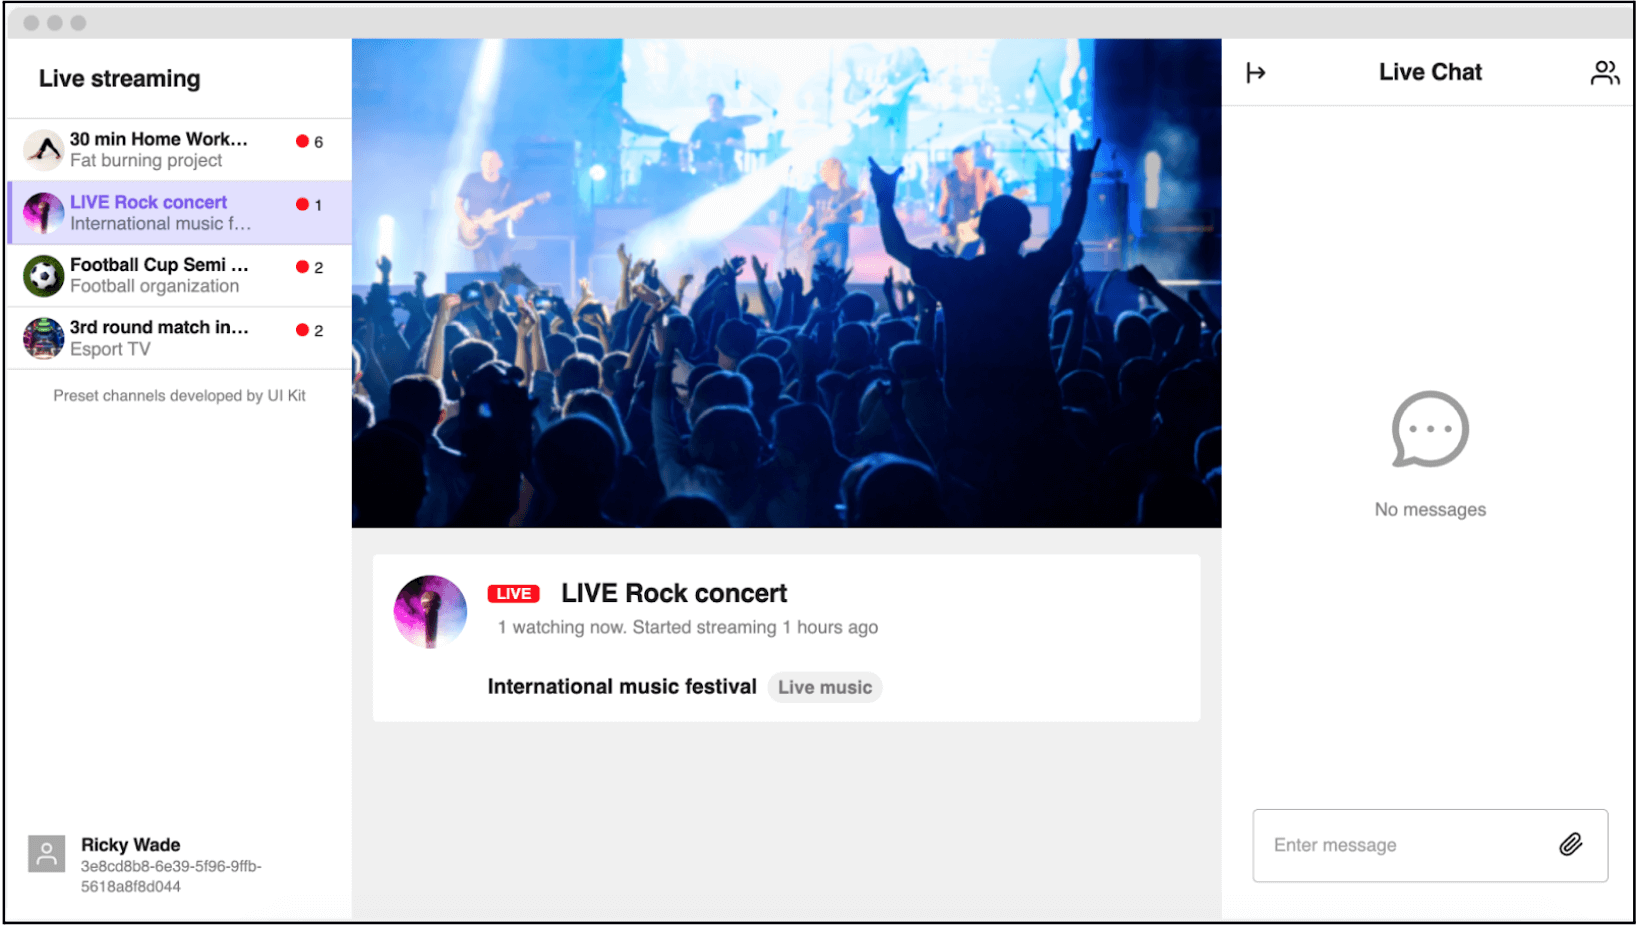Screen dimensions: 1638x925
Task: Click the Live music tag
Action: coord(825,687)
